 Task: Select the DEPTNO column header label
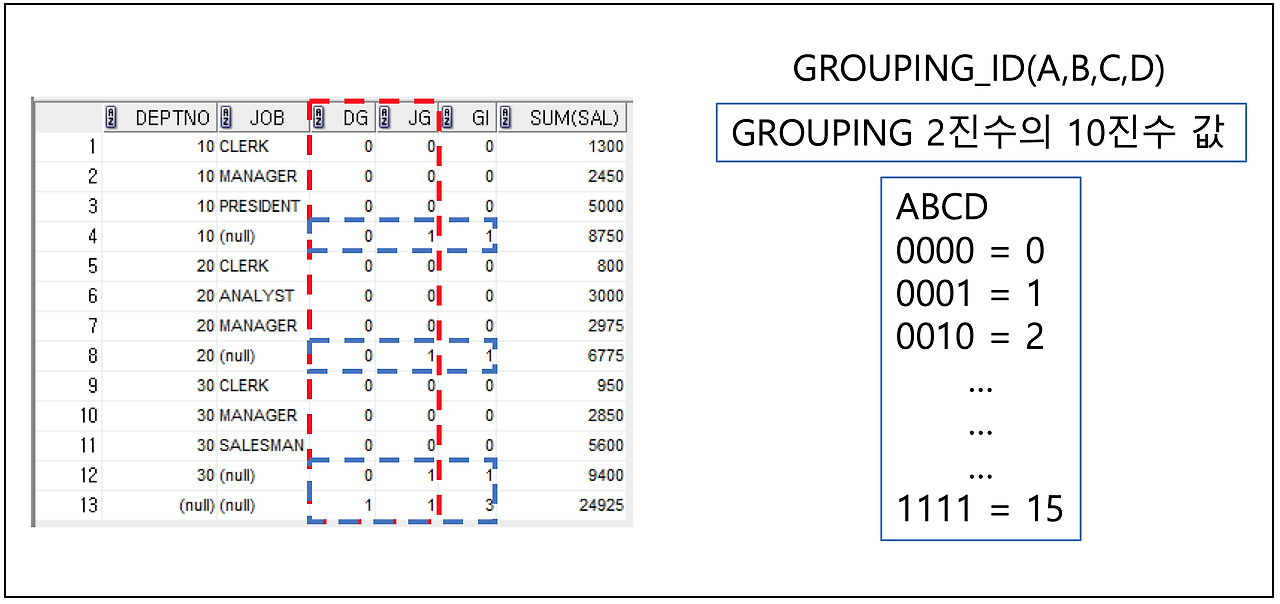173,118
